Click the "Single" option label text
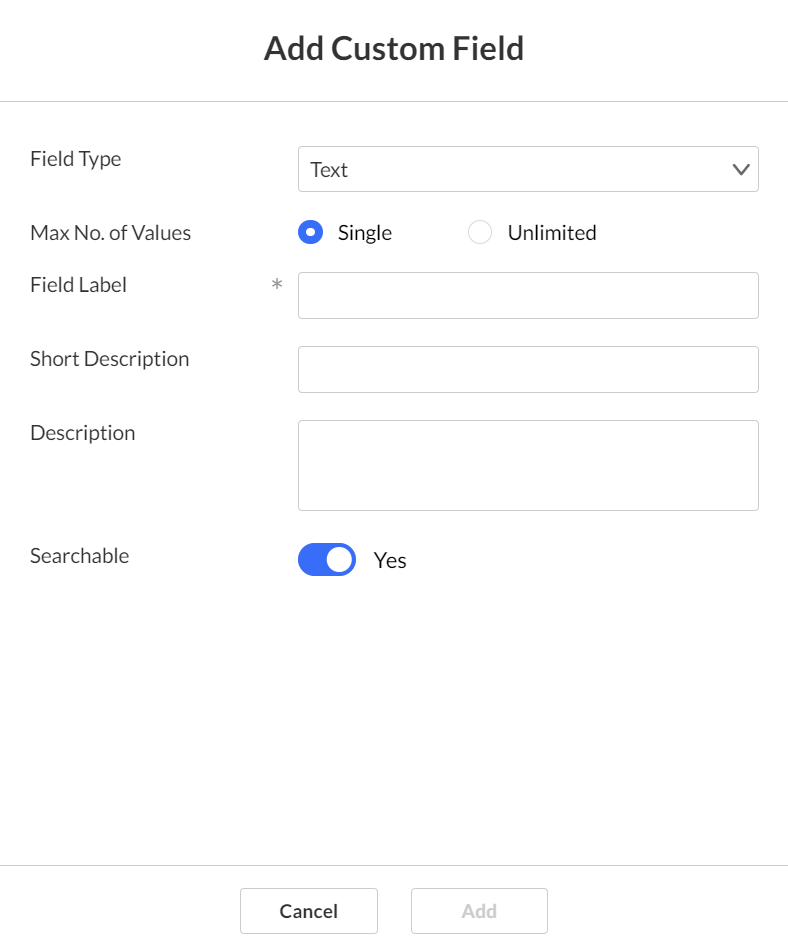Screen dimensions: 788x947 click(365, 233)
